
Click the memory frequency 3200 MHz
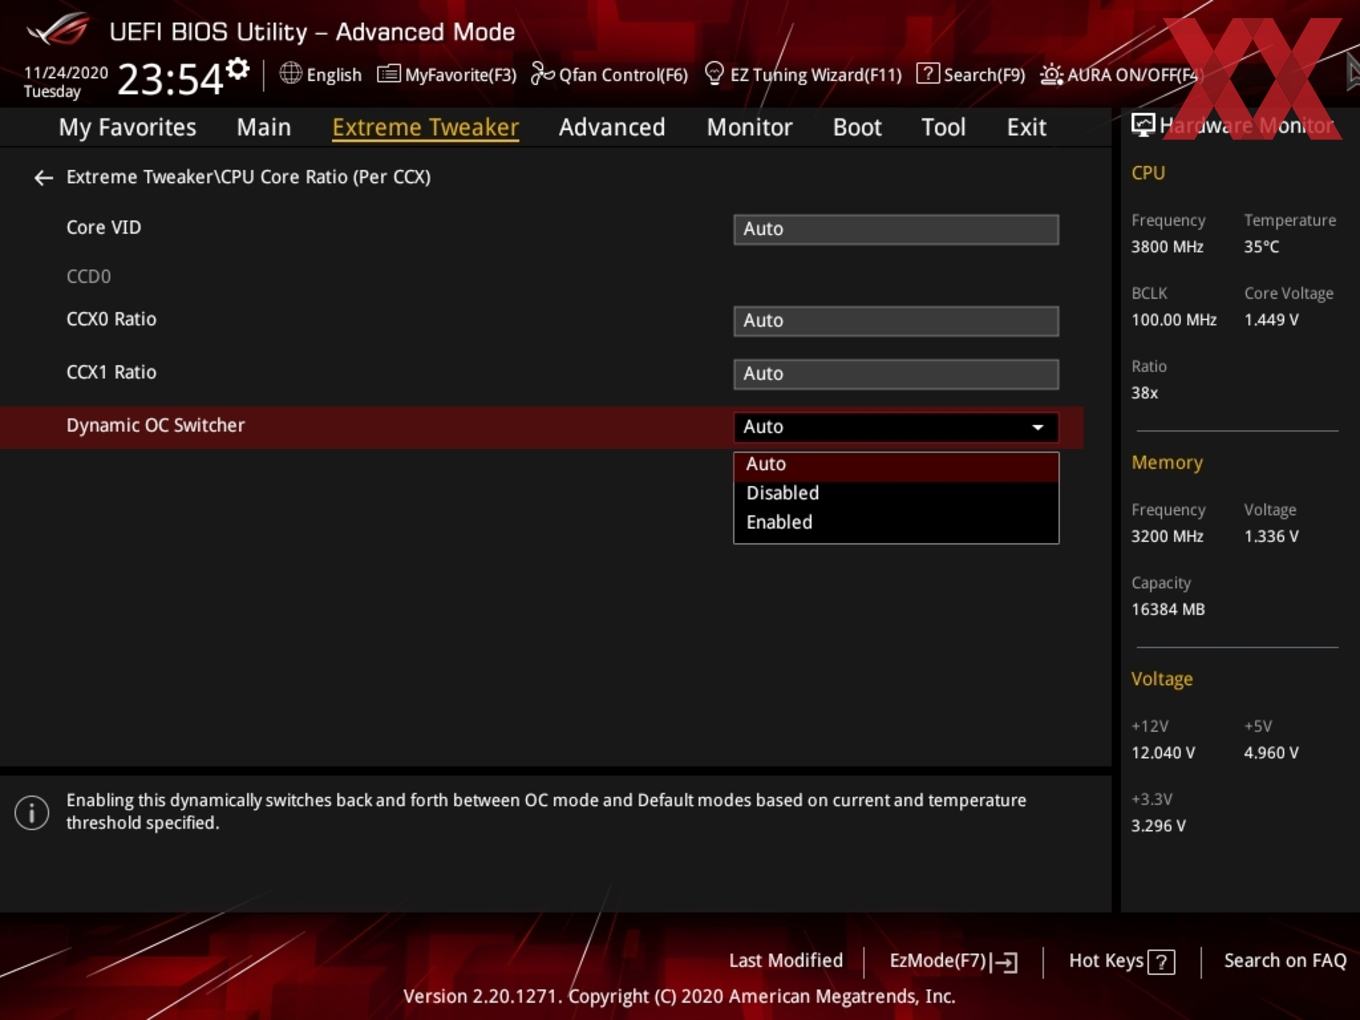pos(1167,536)
